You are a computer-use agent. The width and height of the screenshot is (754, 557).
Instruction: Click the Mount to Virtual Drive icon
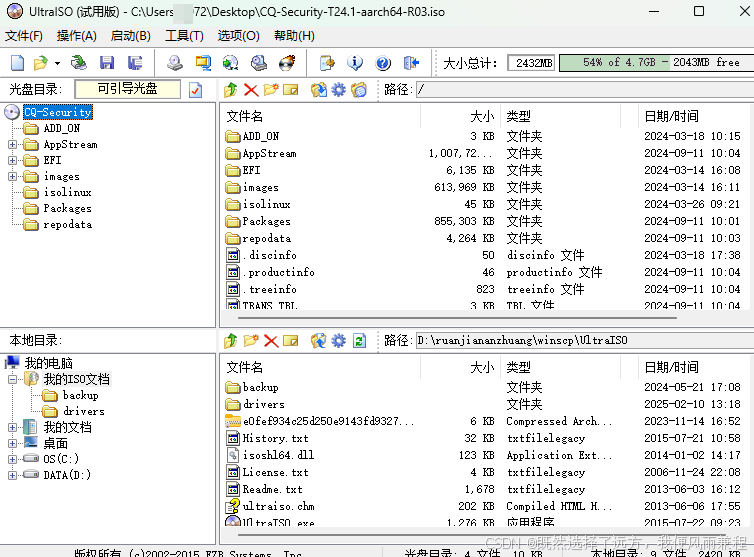click(x=259, y=63)
